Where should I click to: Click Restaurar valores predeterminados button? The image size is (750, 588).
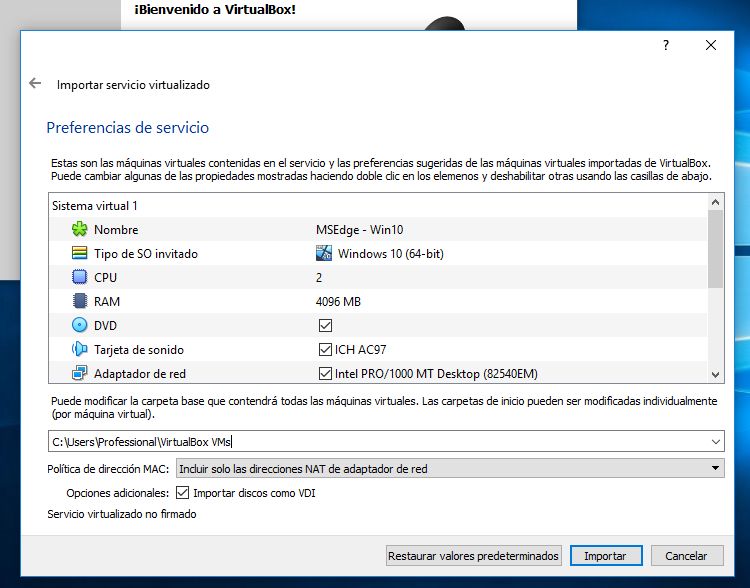pos(474,555)
